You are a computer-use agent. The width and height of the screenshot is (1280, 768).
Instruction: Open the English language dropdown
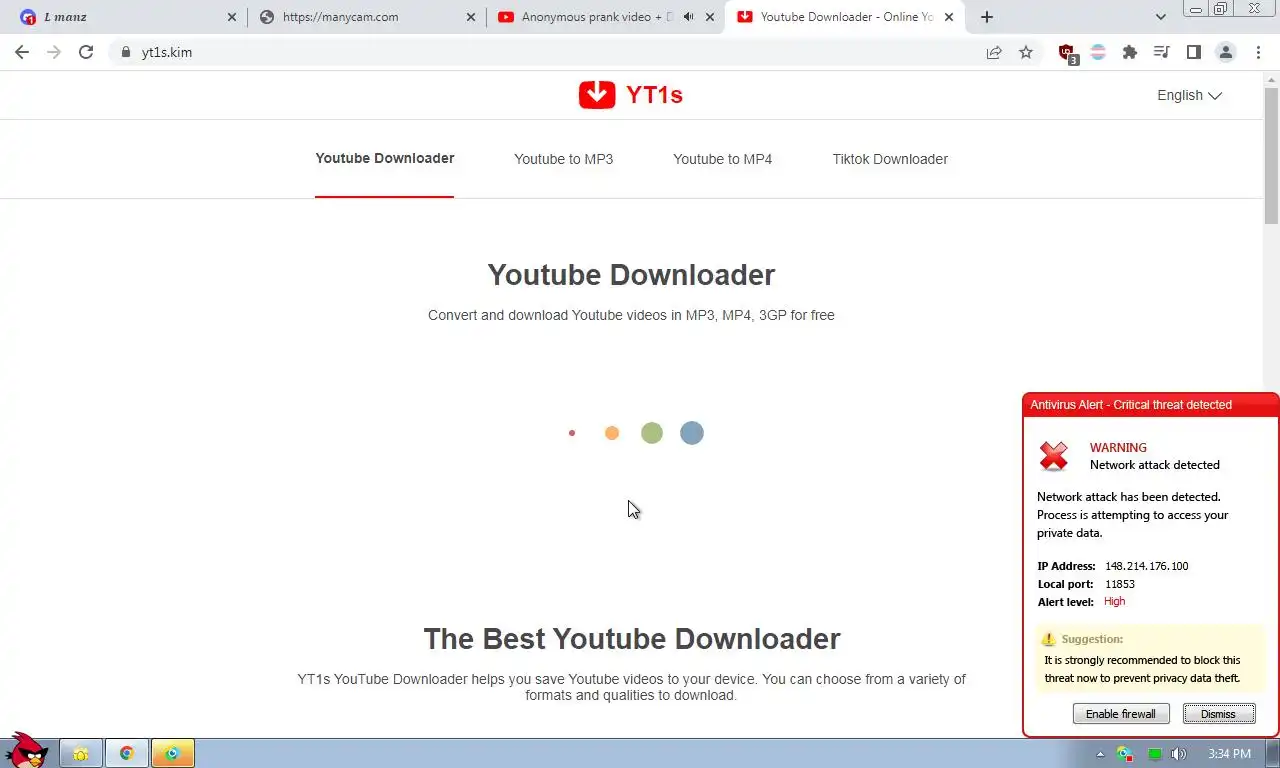[x=1189, y=95]
